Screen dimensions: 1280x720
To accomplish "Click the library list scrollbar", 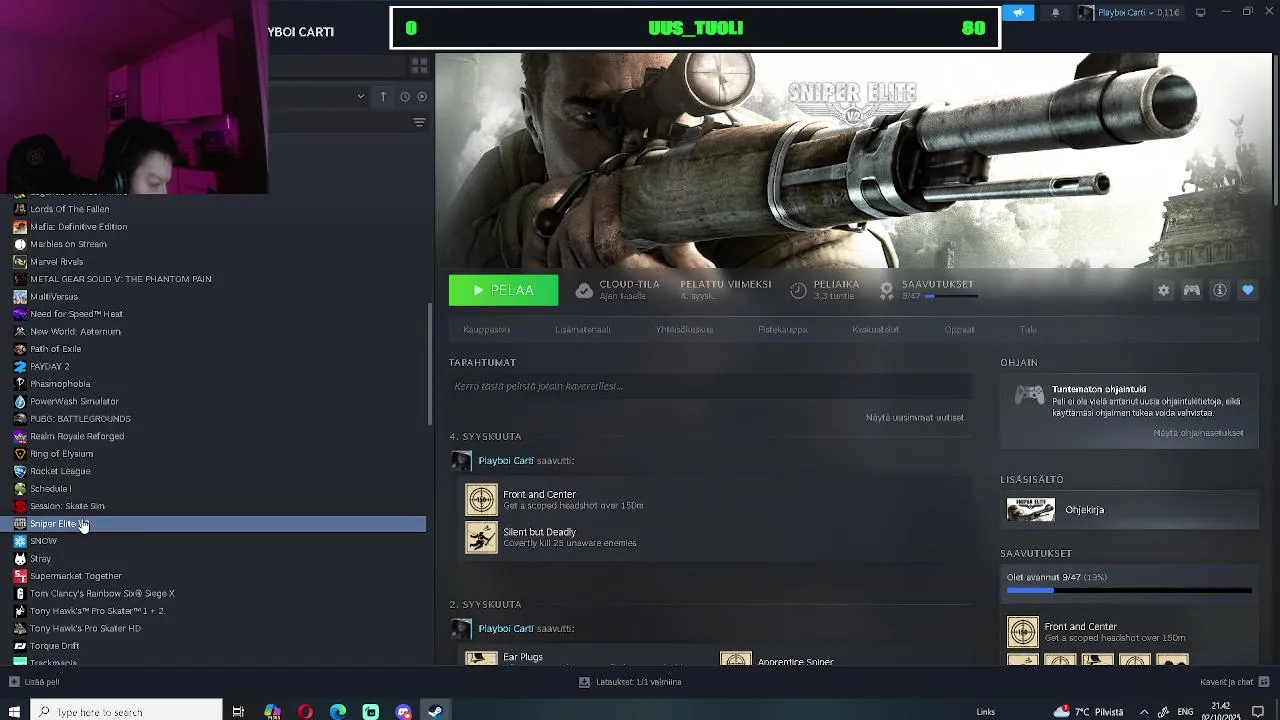I will [x=431, y=364].
